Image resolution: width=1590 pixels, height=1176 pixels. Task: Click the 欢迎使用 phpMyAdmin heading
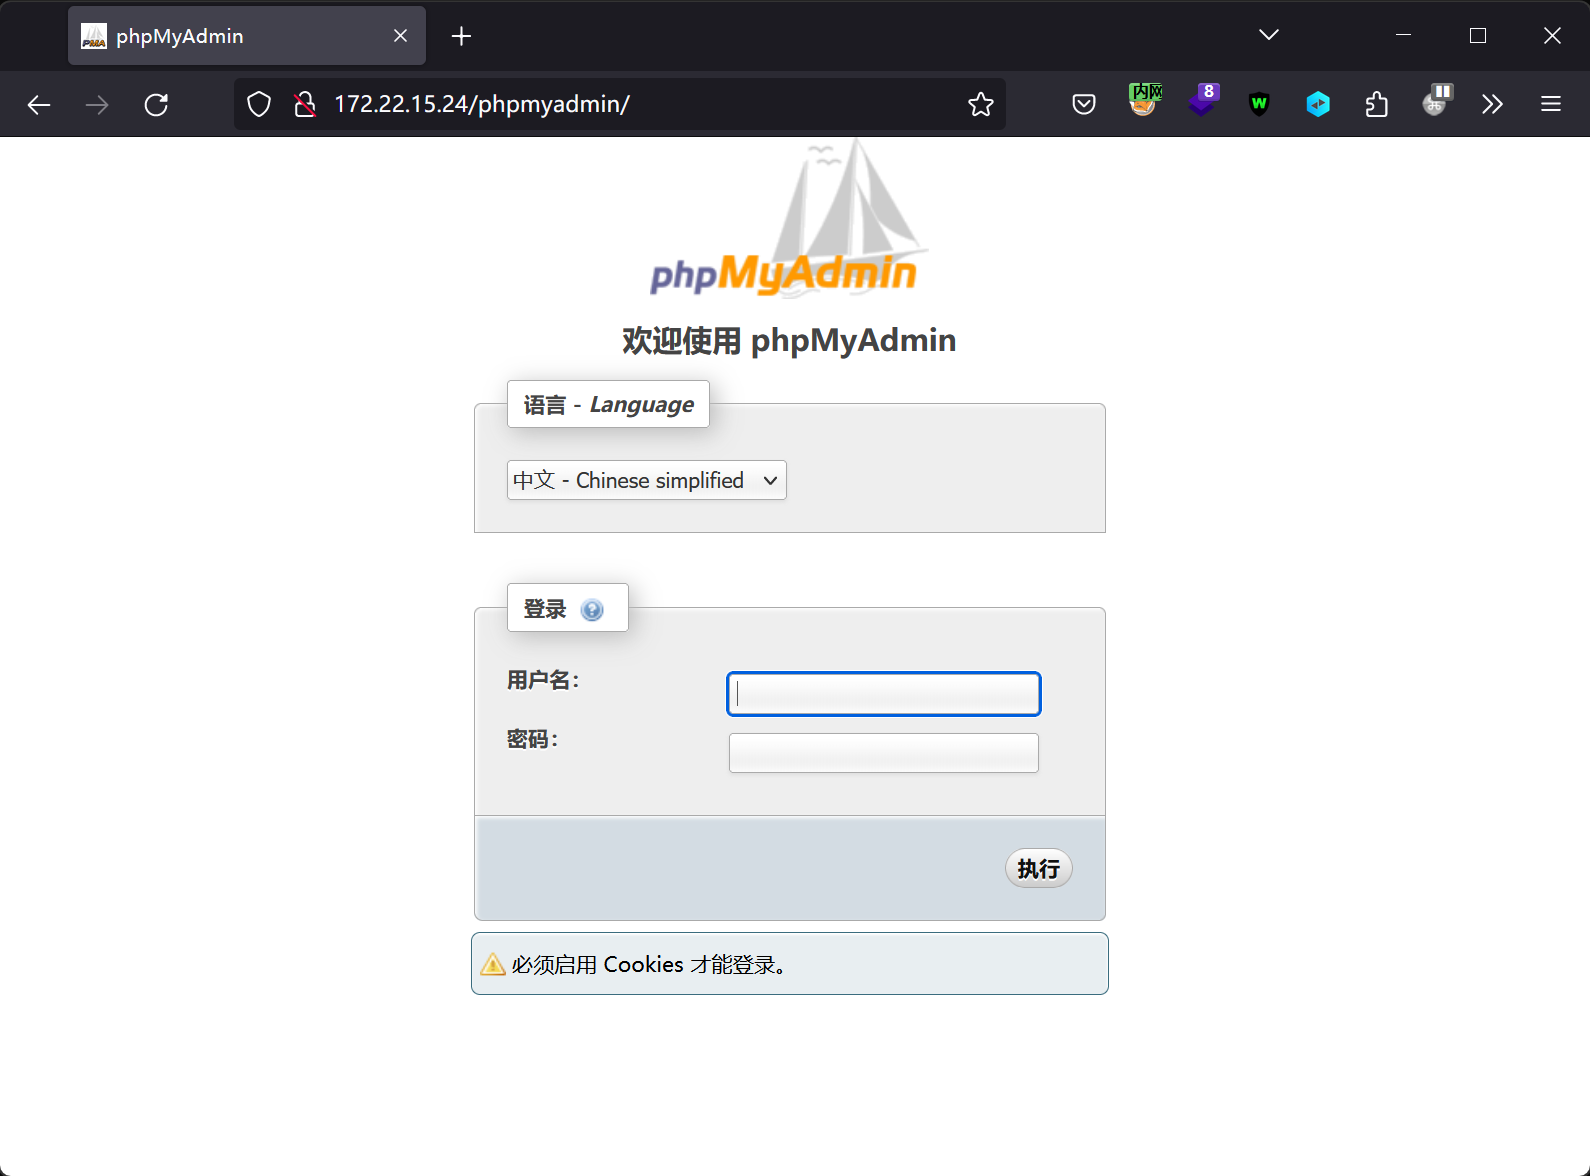click(789, 340)
